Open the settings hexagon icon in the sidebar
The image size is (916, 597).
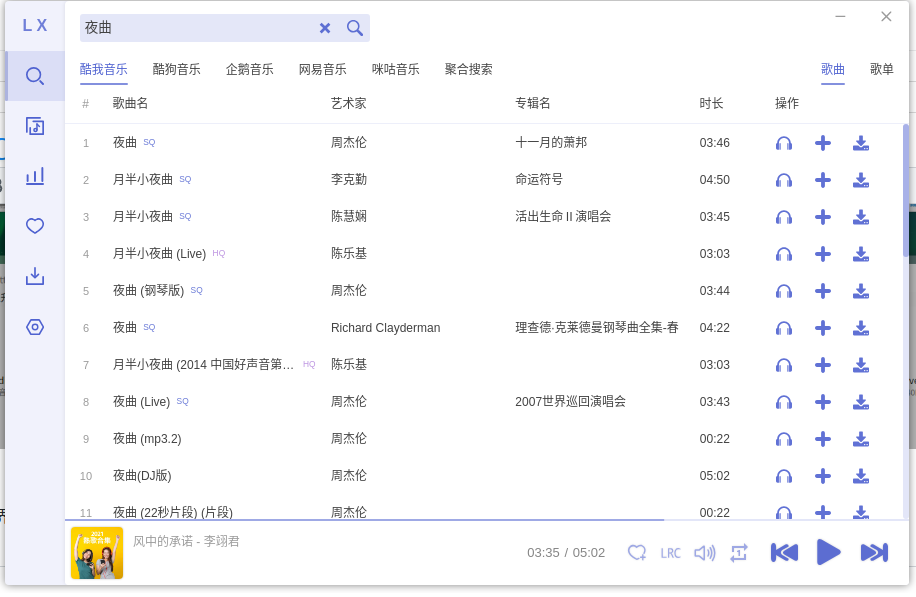click(35, 327)
